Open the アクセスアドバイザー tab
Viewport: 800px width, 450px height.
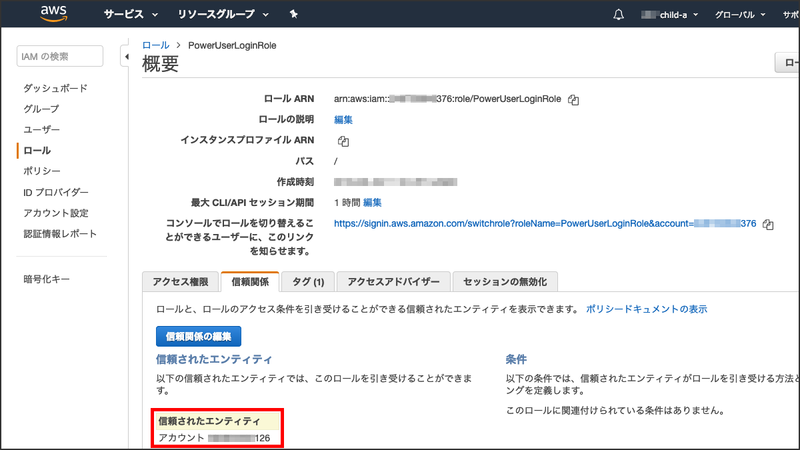pyautogui.click(x=393, y=282)
